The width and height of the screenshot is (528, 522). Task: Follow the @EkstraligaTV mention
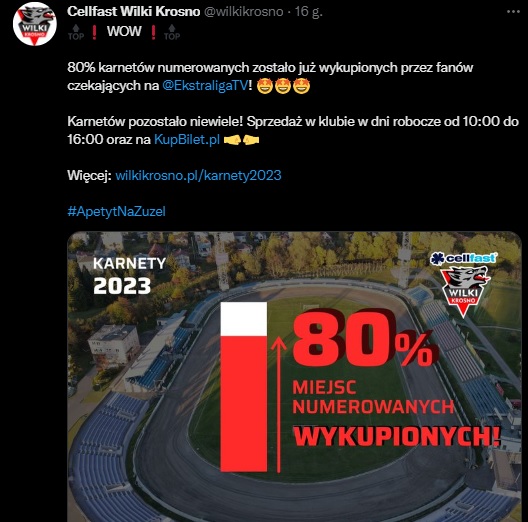(x=205, y=86)
